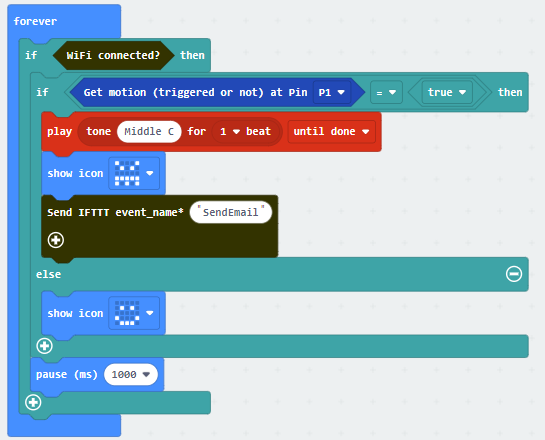Click the SendEmail event name field

pyautogui.click(x=231, y=212)
